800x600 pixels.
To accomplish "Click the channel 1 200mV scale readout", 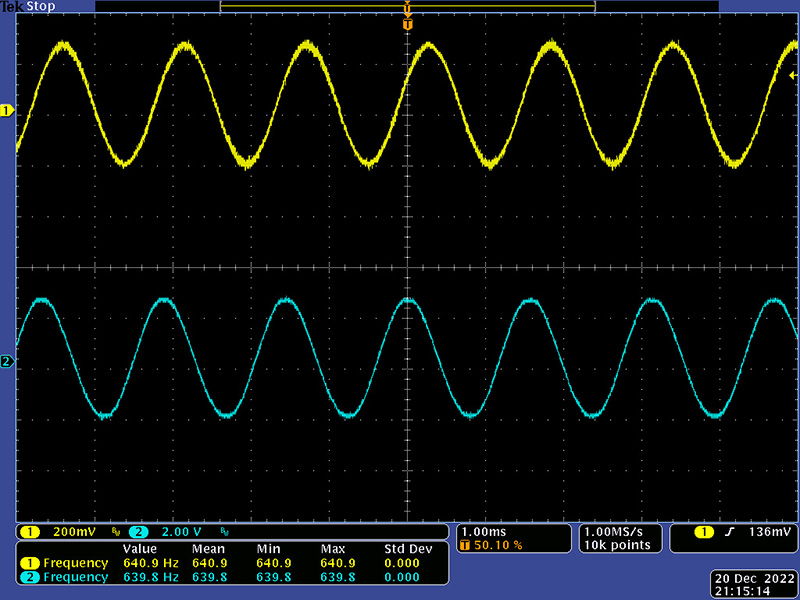I will click(x=74, y=532).
